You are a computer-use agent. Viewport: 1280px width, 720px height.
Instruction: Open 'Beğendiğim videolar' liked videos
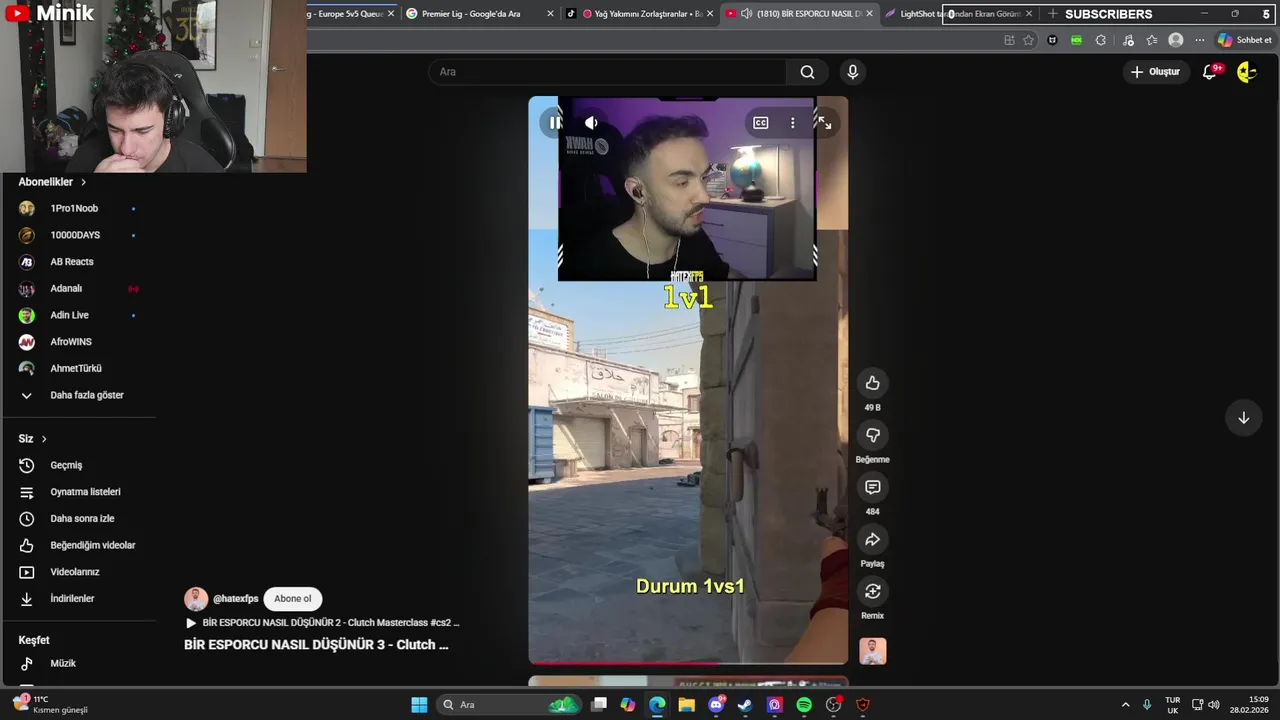(78, 545)
